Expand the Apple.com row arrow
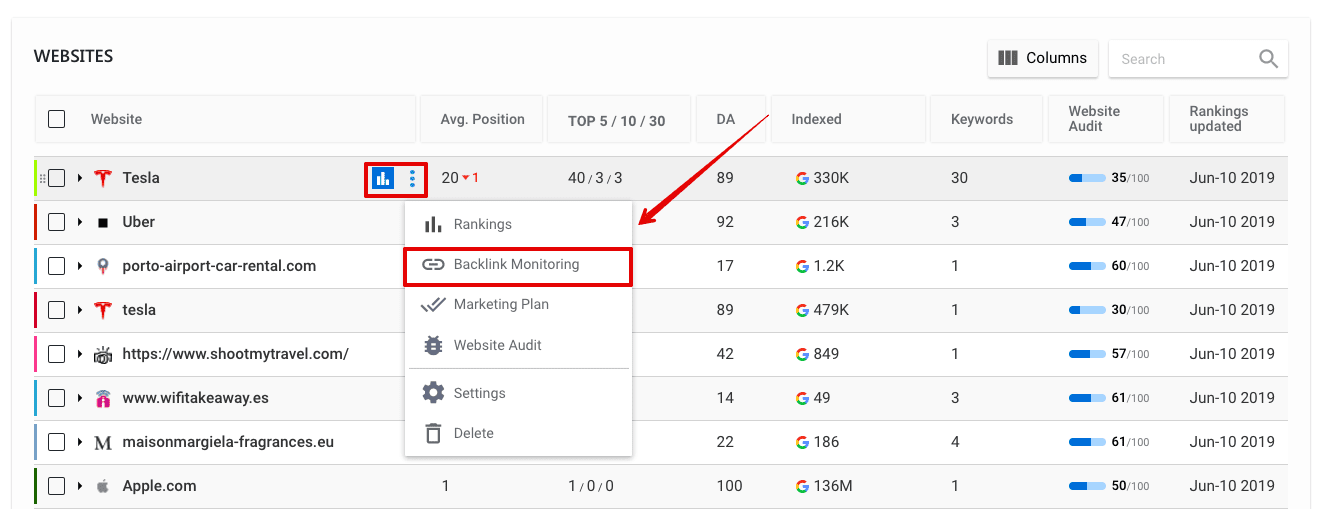1323x509 pixels. 80,486
